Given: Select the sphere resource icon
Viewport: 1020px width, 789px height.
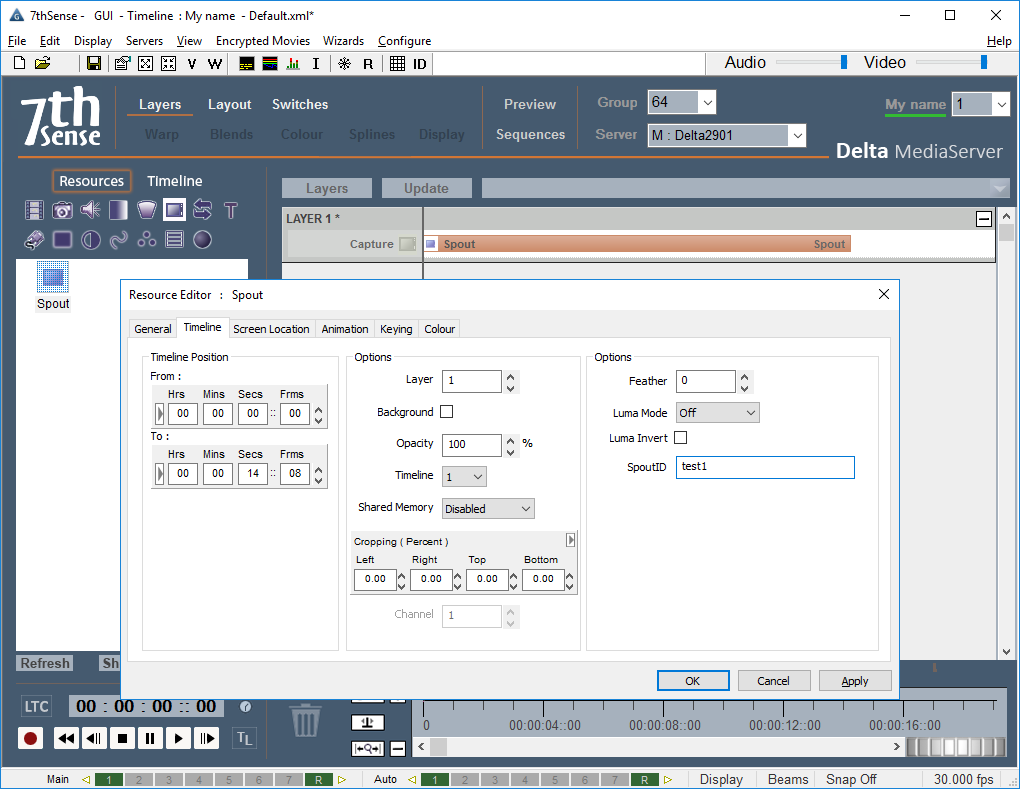Looking at the screenshot, I should 202,240.
